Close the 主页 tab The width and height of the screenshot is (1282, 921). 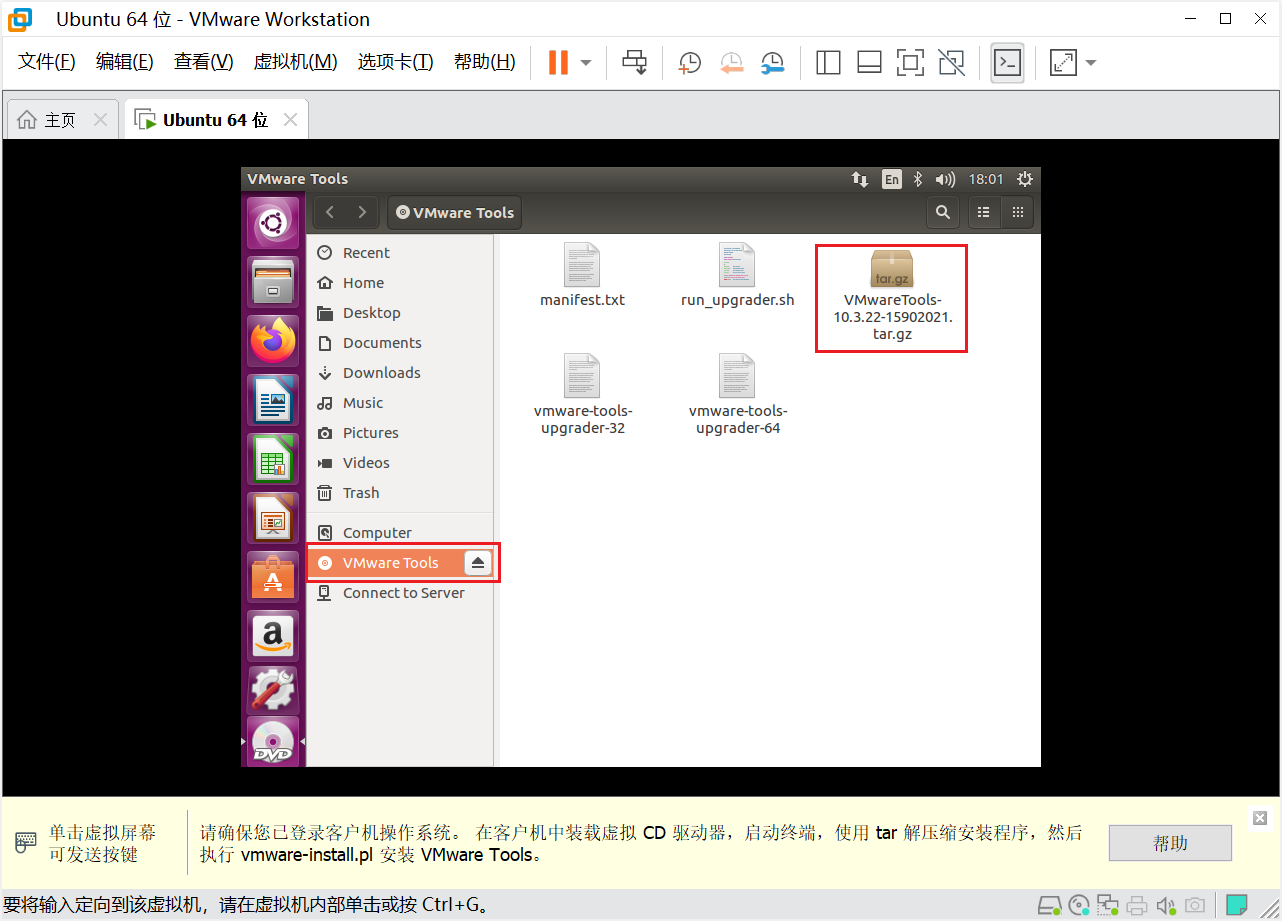click(100, 120)
